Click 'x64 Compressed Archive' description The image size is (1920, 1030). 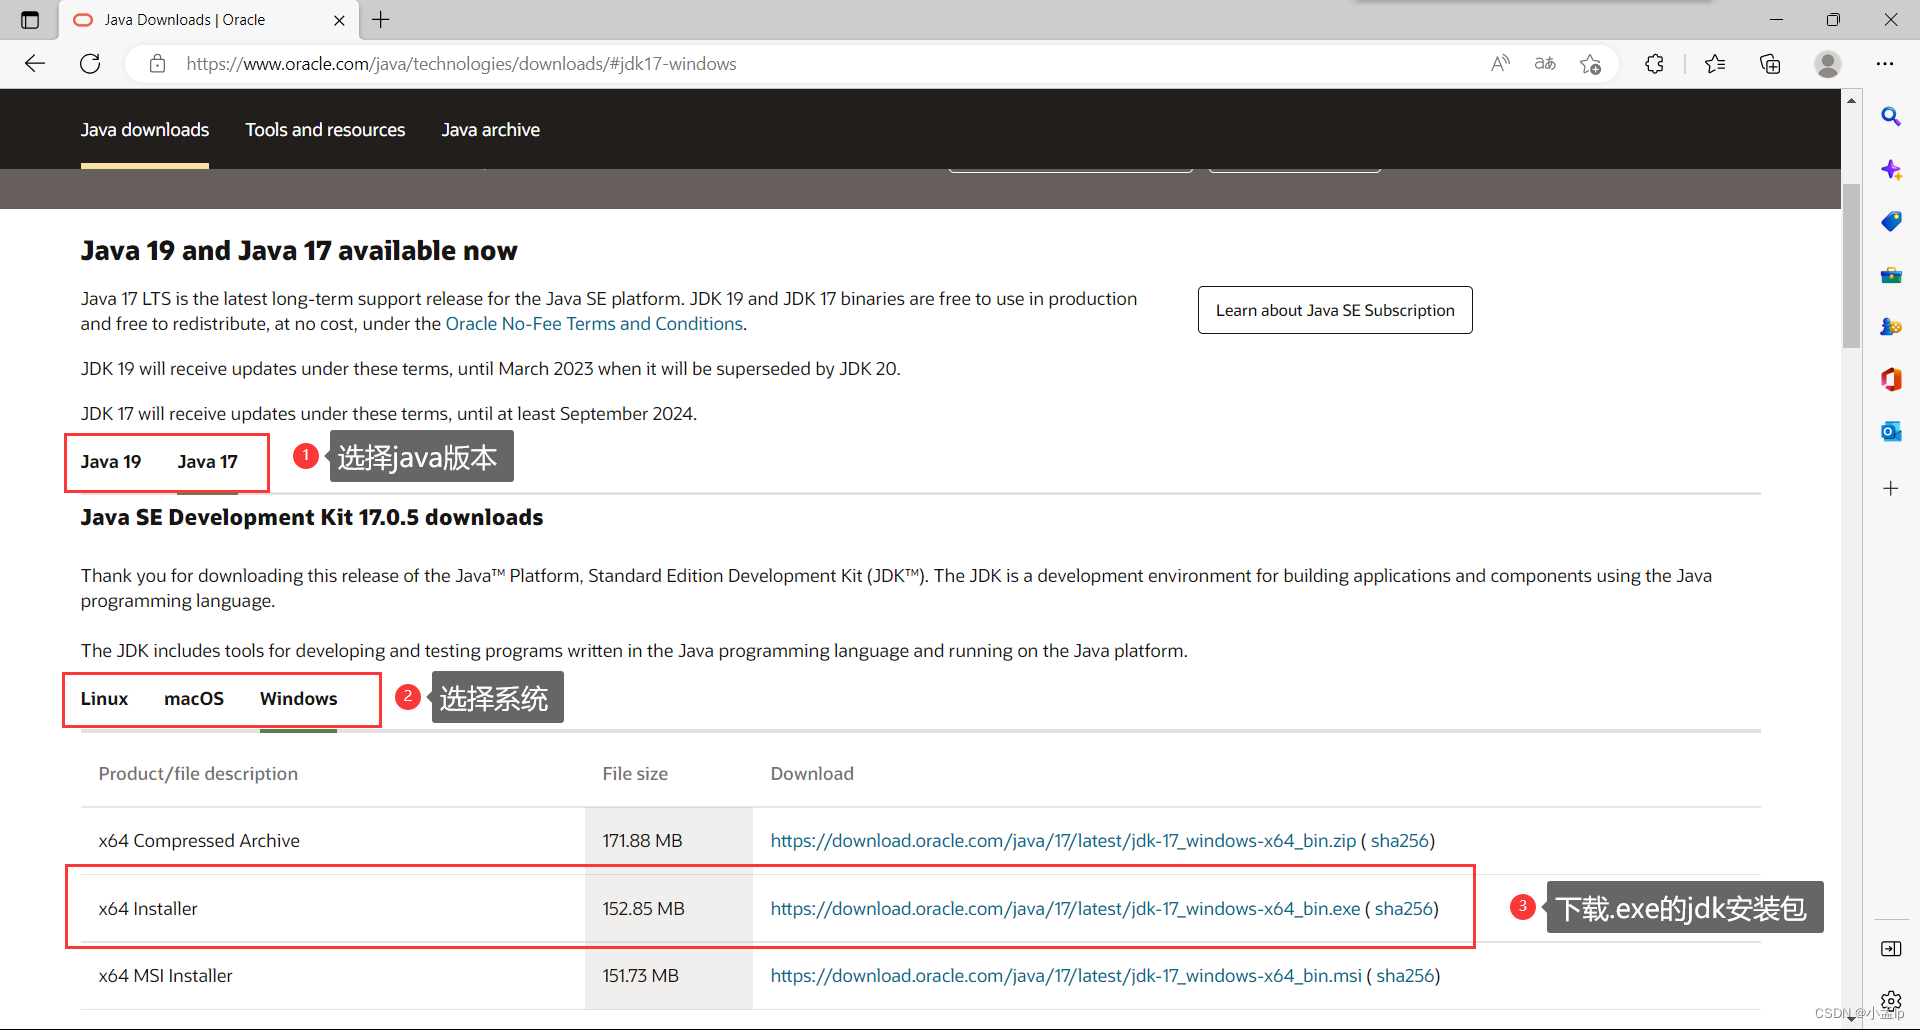(x=199, y=841)
